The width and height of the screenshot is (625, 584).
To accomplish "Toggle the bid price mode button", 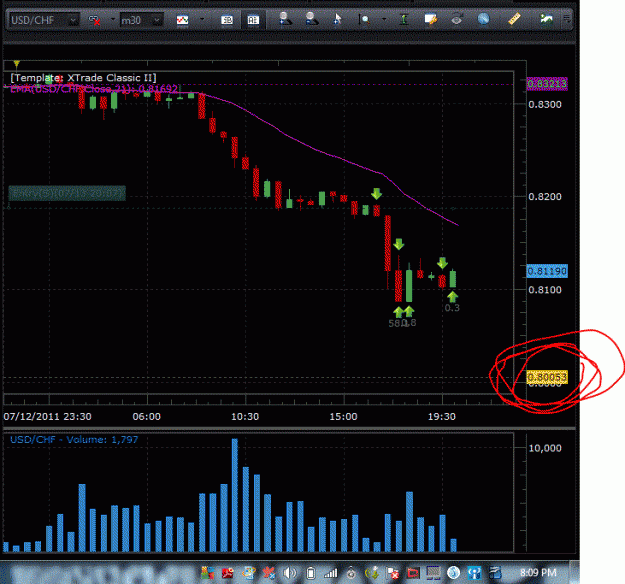I will [227, 20].
